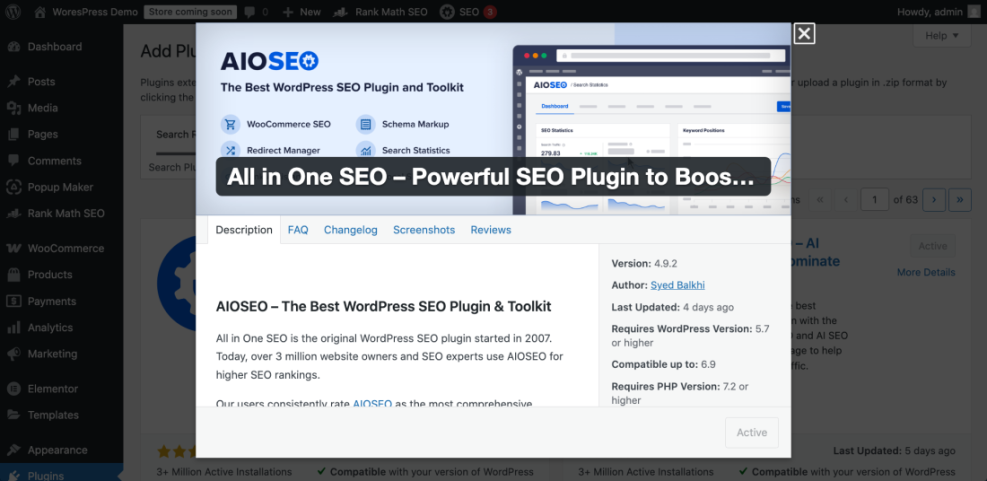Click the Active button in modal footer

pos(752,433)
